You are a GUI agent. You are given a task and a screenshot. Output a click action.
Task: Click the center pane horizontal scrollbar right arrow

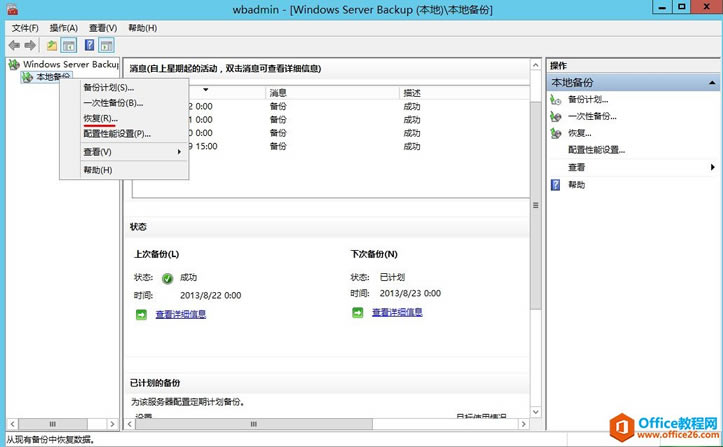(x=523, y=424)
